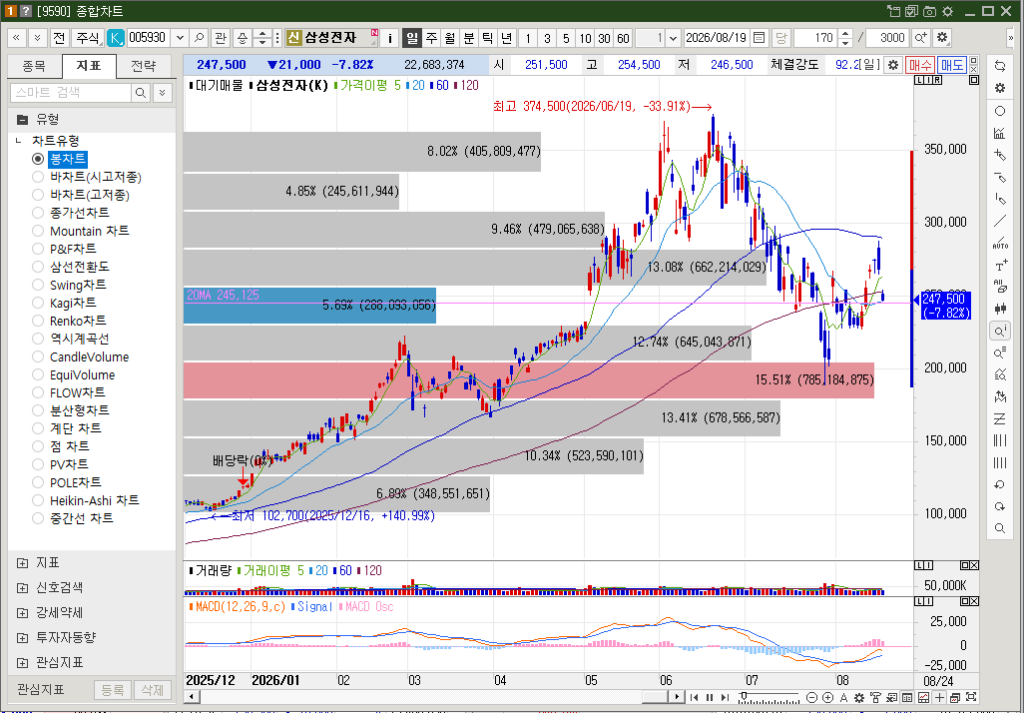Viewport: 1024px width, 713px height.
Task: Open the data inspection magnifier tool
Action: [999, 331]
